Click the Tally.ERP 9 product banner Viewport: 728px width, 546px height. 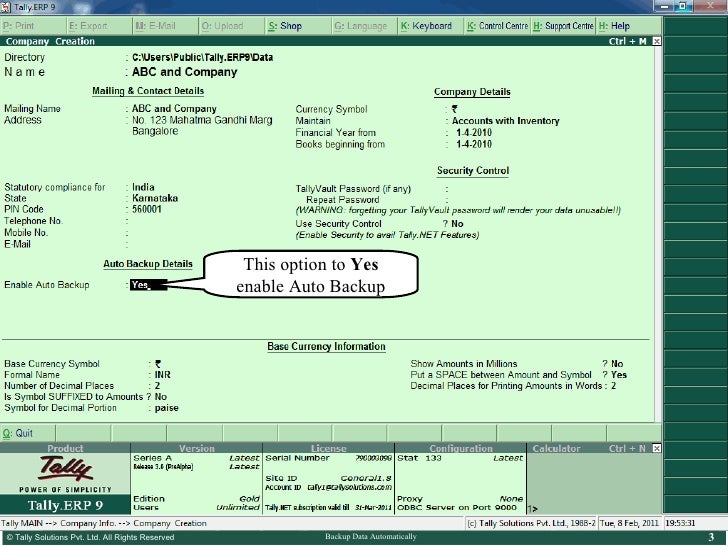tap(65, 505)
